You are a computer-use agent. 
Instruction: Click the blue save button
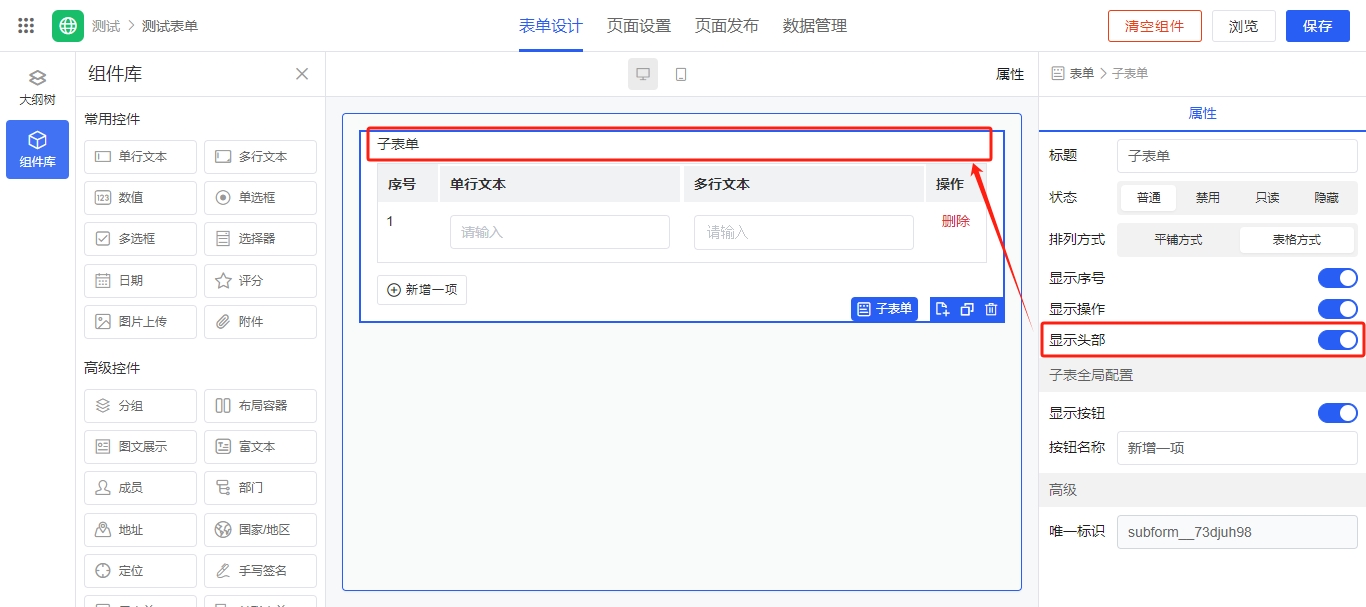click(x=1317, y=26)
